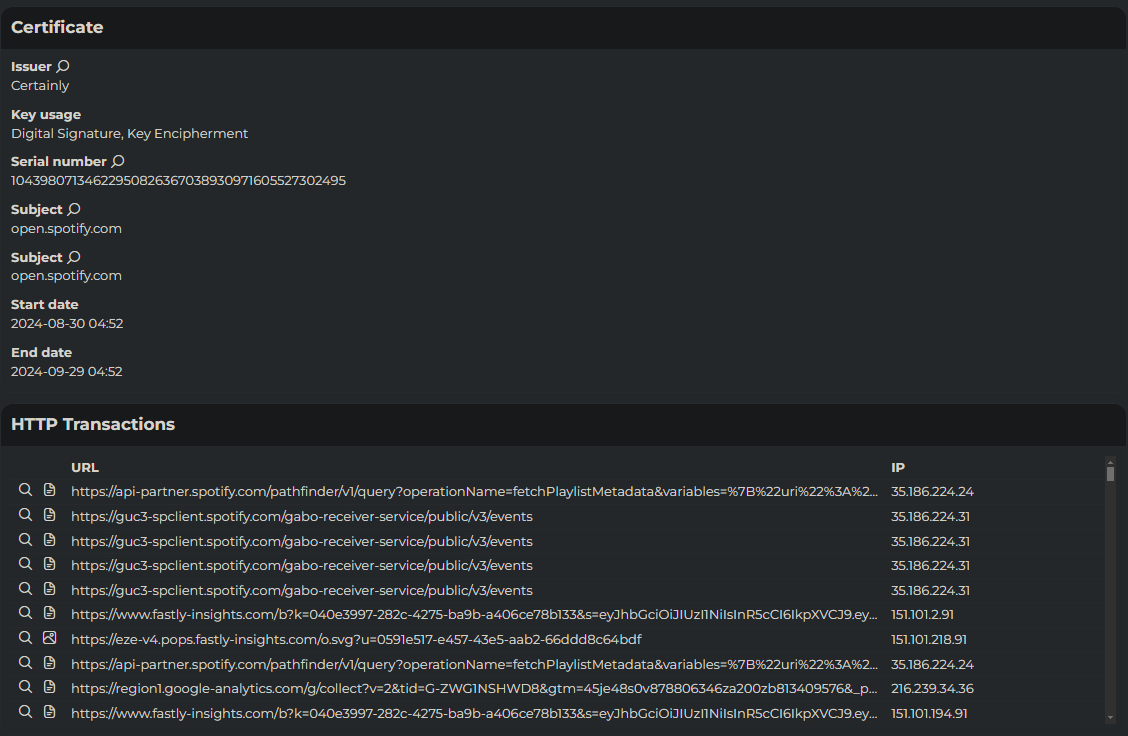This screenshot has height=736, width=1128.
Task: Click the search icon beside the first Subject label
Action: tap(74, 210)
